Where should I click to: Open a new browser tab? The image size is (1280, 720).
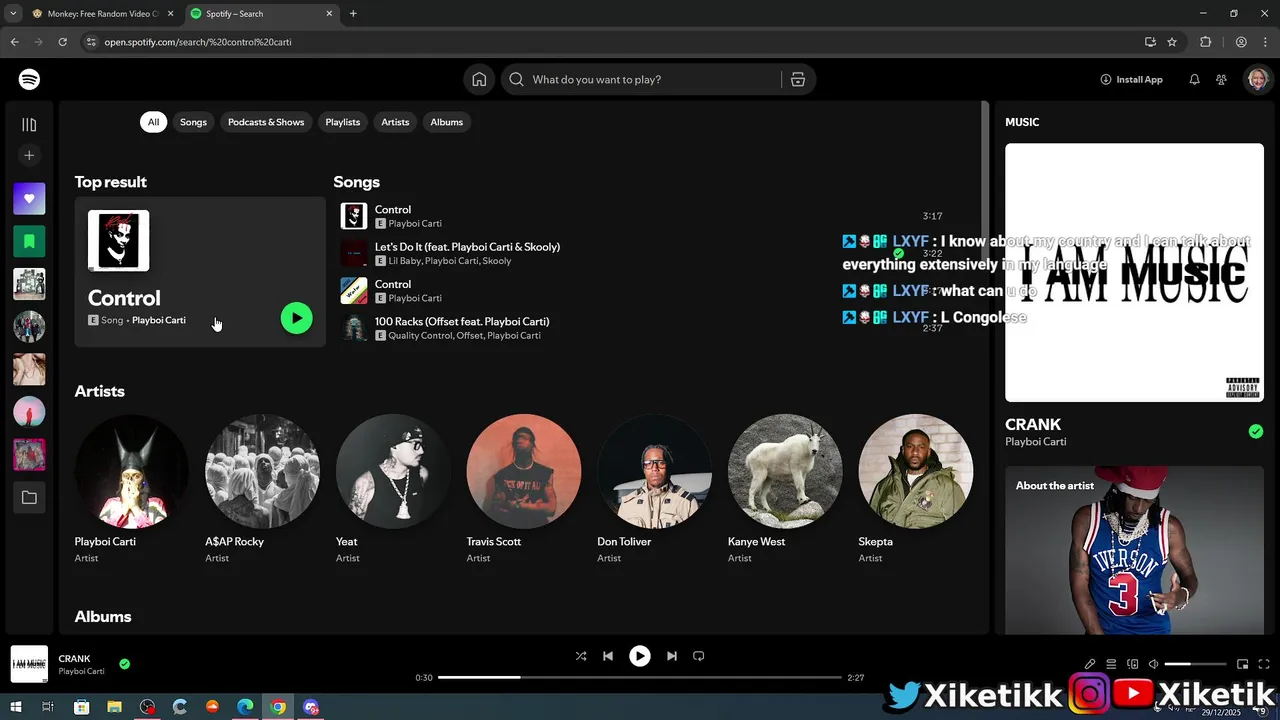353,14
